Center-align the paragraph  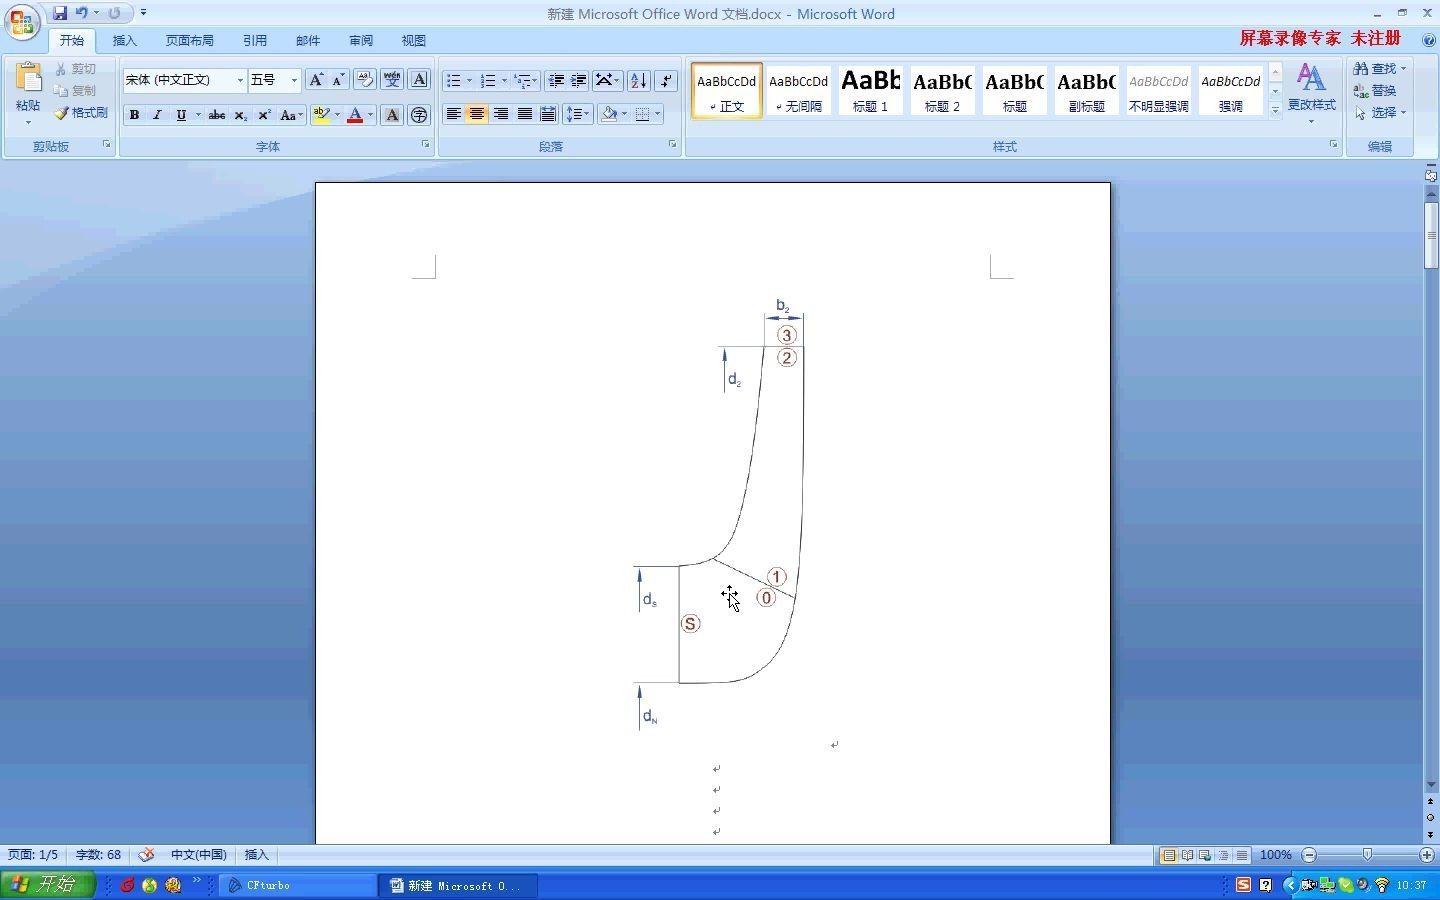tap(477, 114)
